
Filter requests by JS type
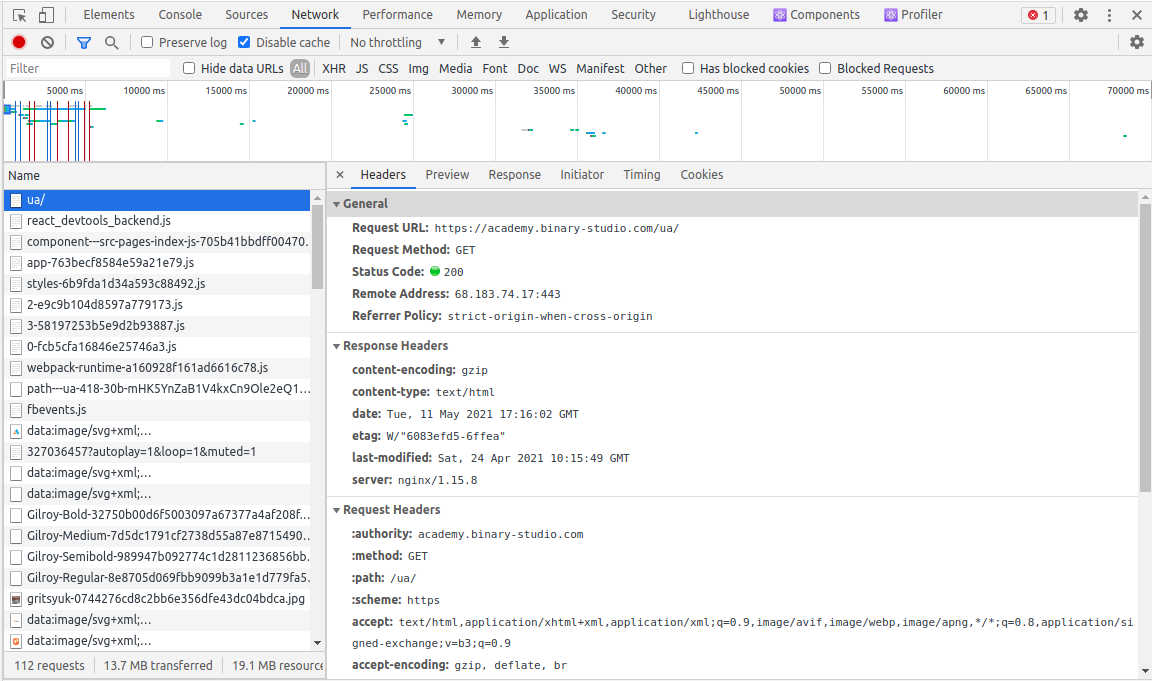tap(361, 68)
